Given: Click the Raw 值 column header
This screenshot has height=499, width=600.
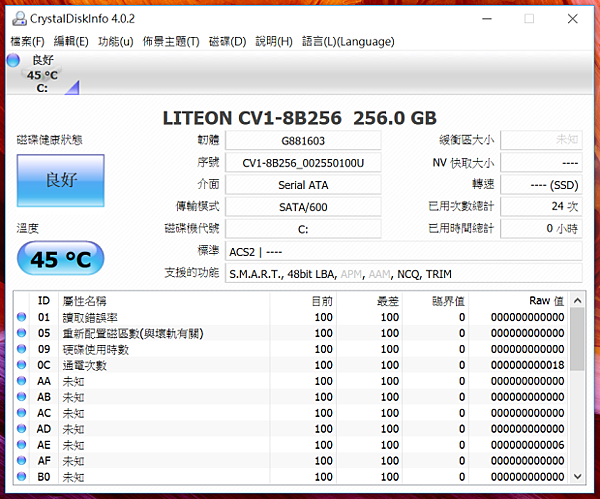Looking at the screenshot, I should 519,301.
